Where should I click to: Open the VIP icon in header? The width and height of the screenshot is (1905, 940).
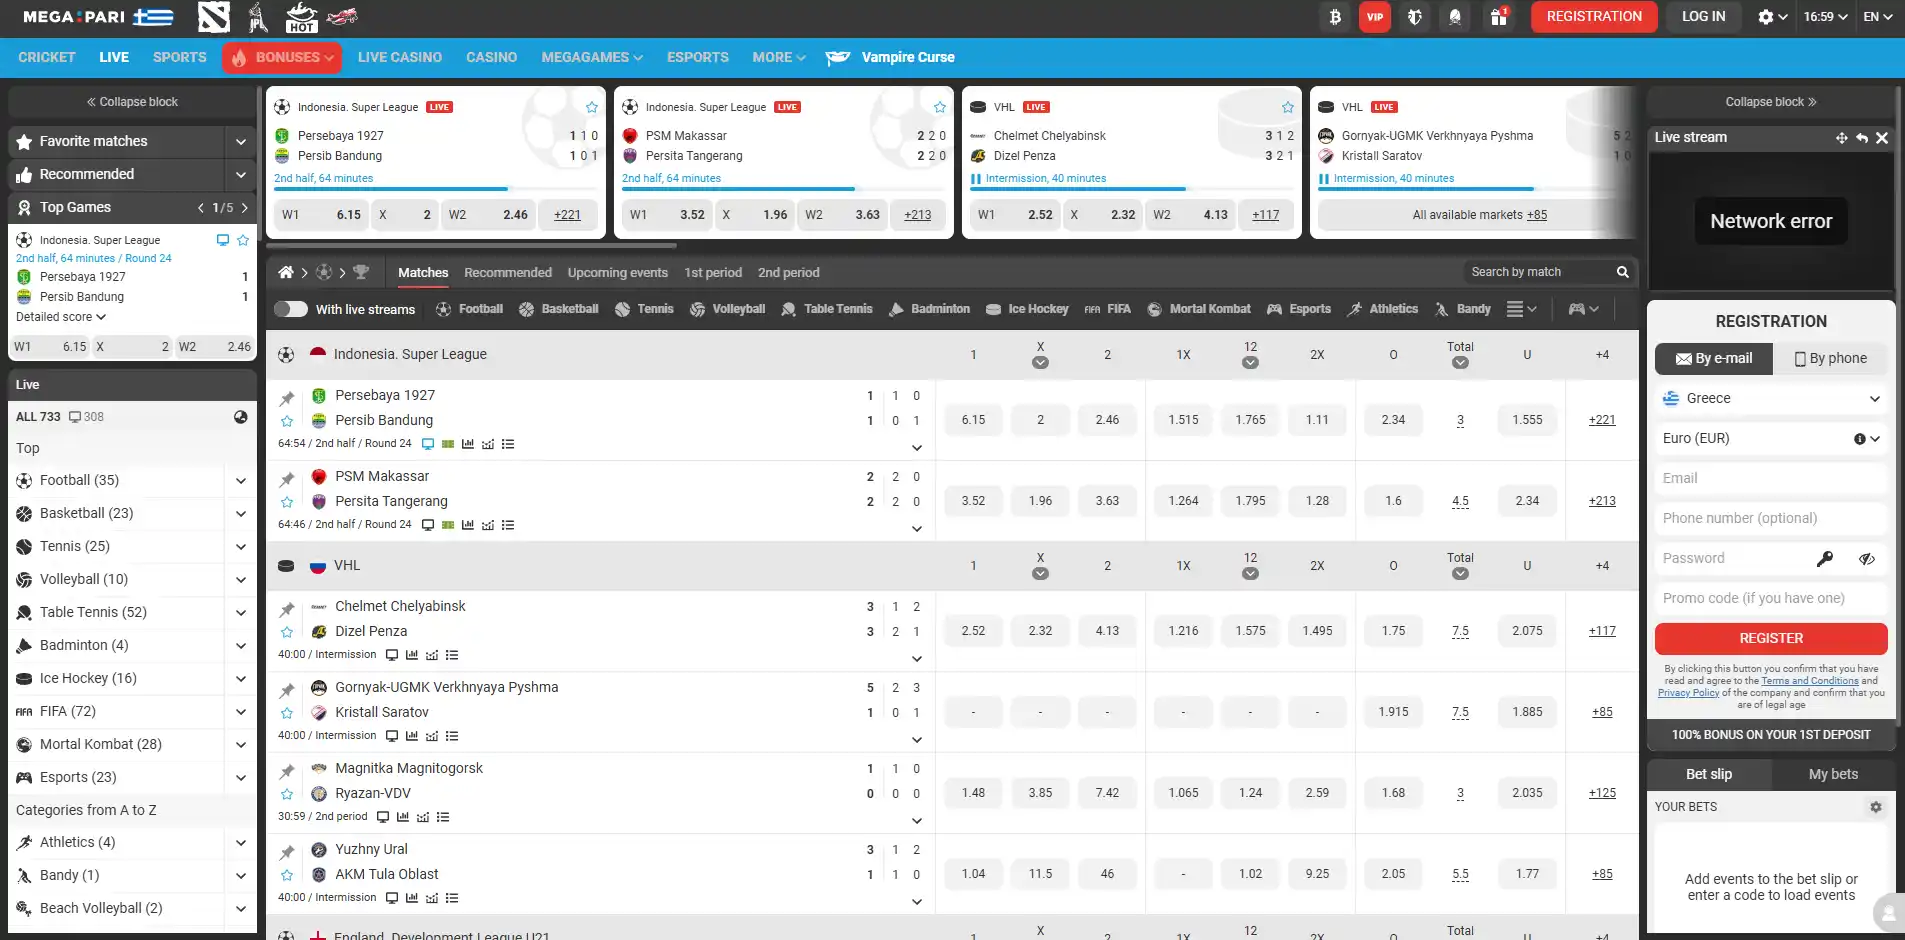click(x=1375, y=17)
